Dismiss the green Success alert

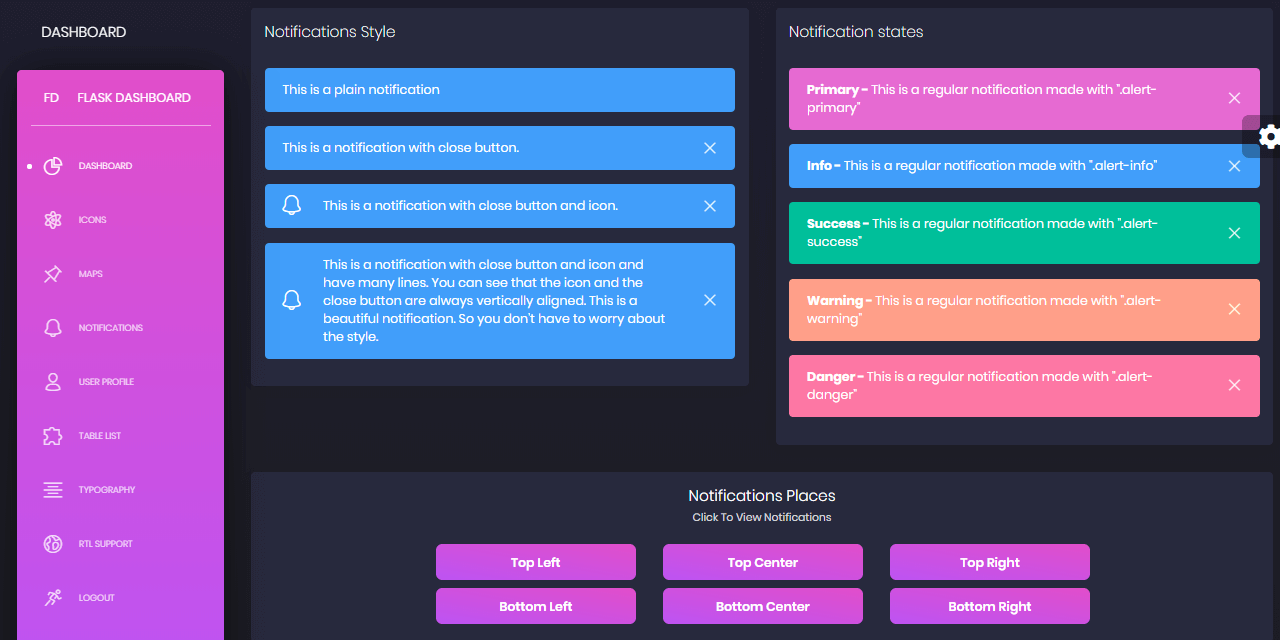point(1234,233)
